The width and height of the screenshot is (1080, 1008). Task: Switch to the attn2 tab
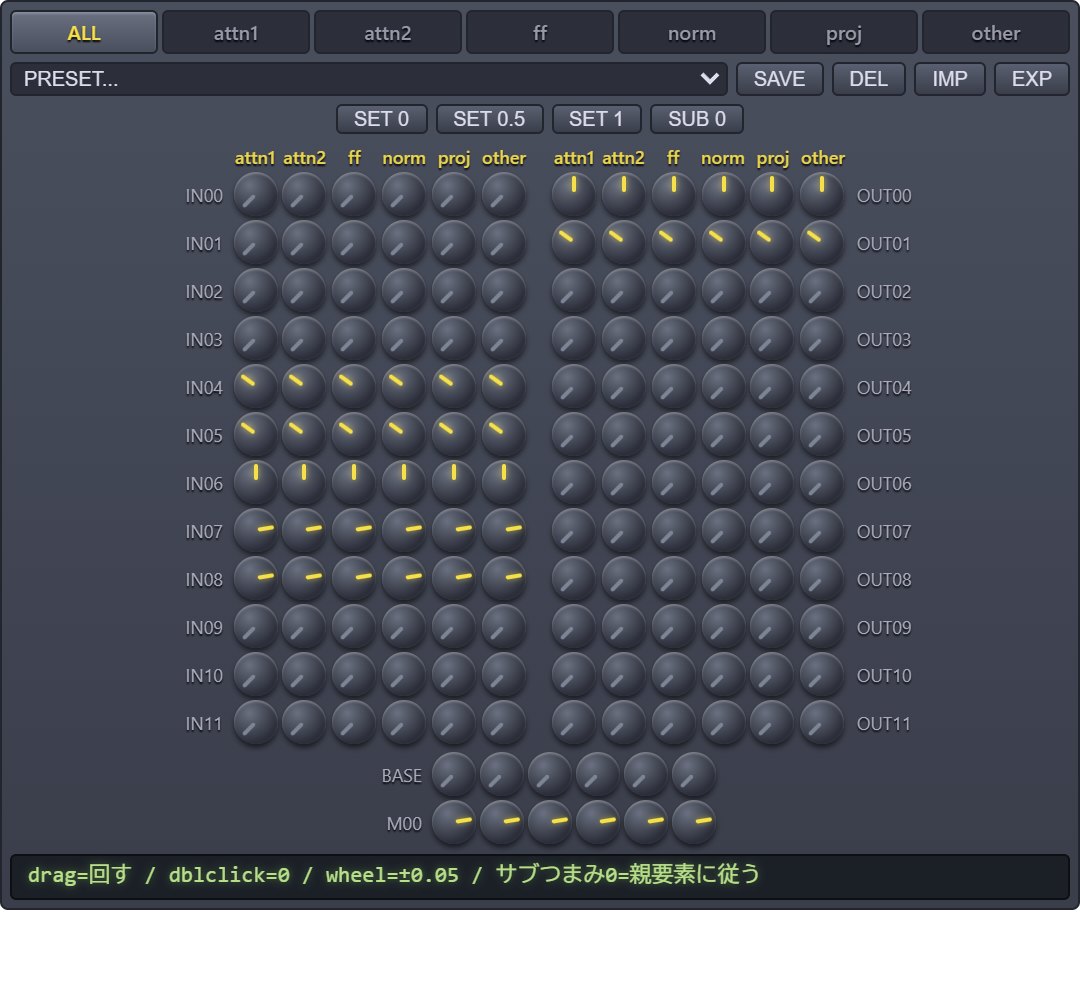pos(388,32)
